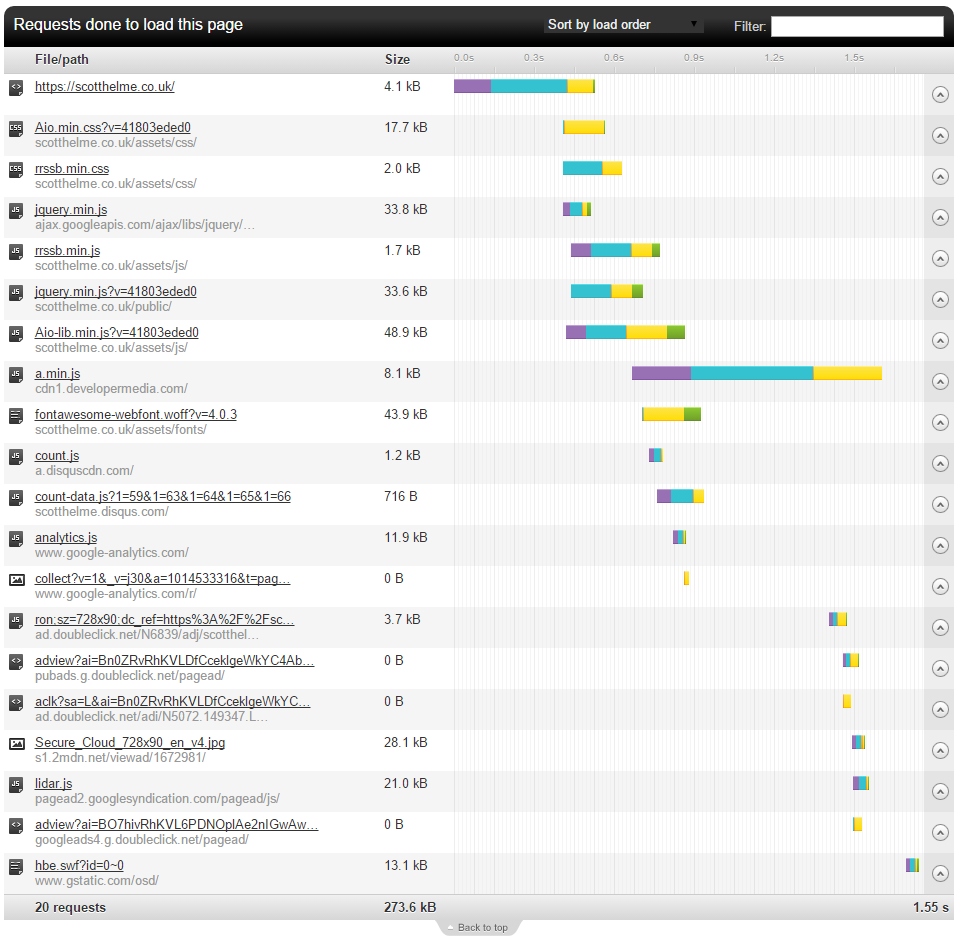This screenshot has width=961, height=945.
Task: Click the image icon beside Secure_Cloud_728x90_en_v4.jpg
Action: 16,743
